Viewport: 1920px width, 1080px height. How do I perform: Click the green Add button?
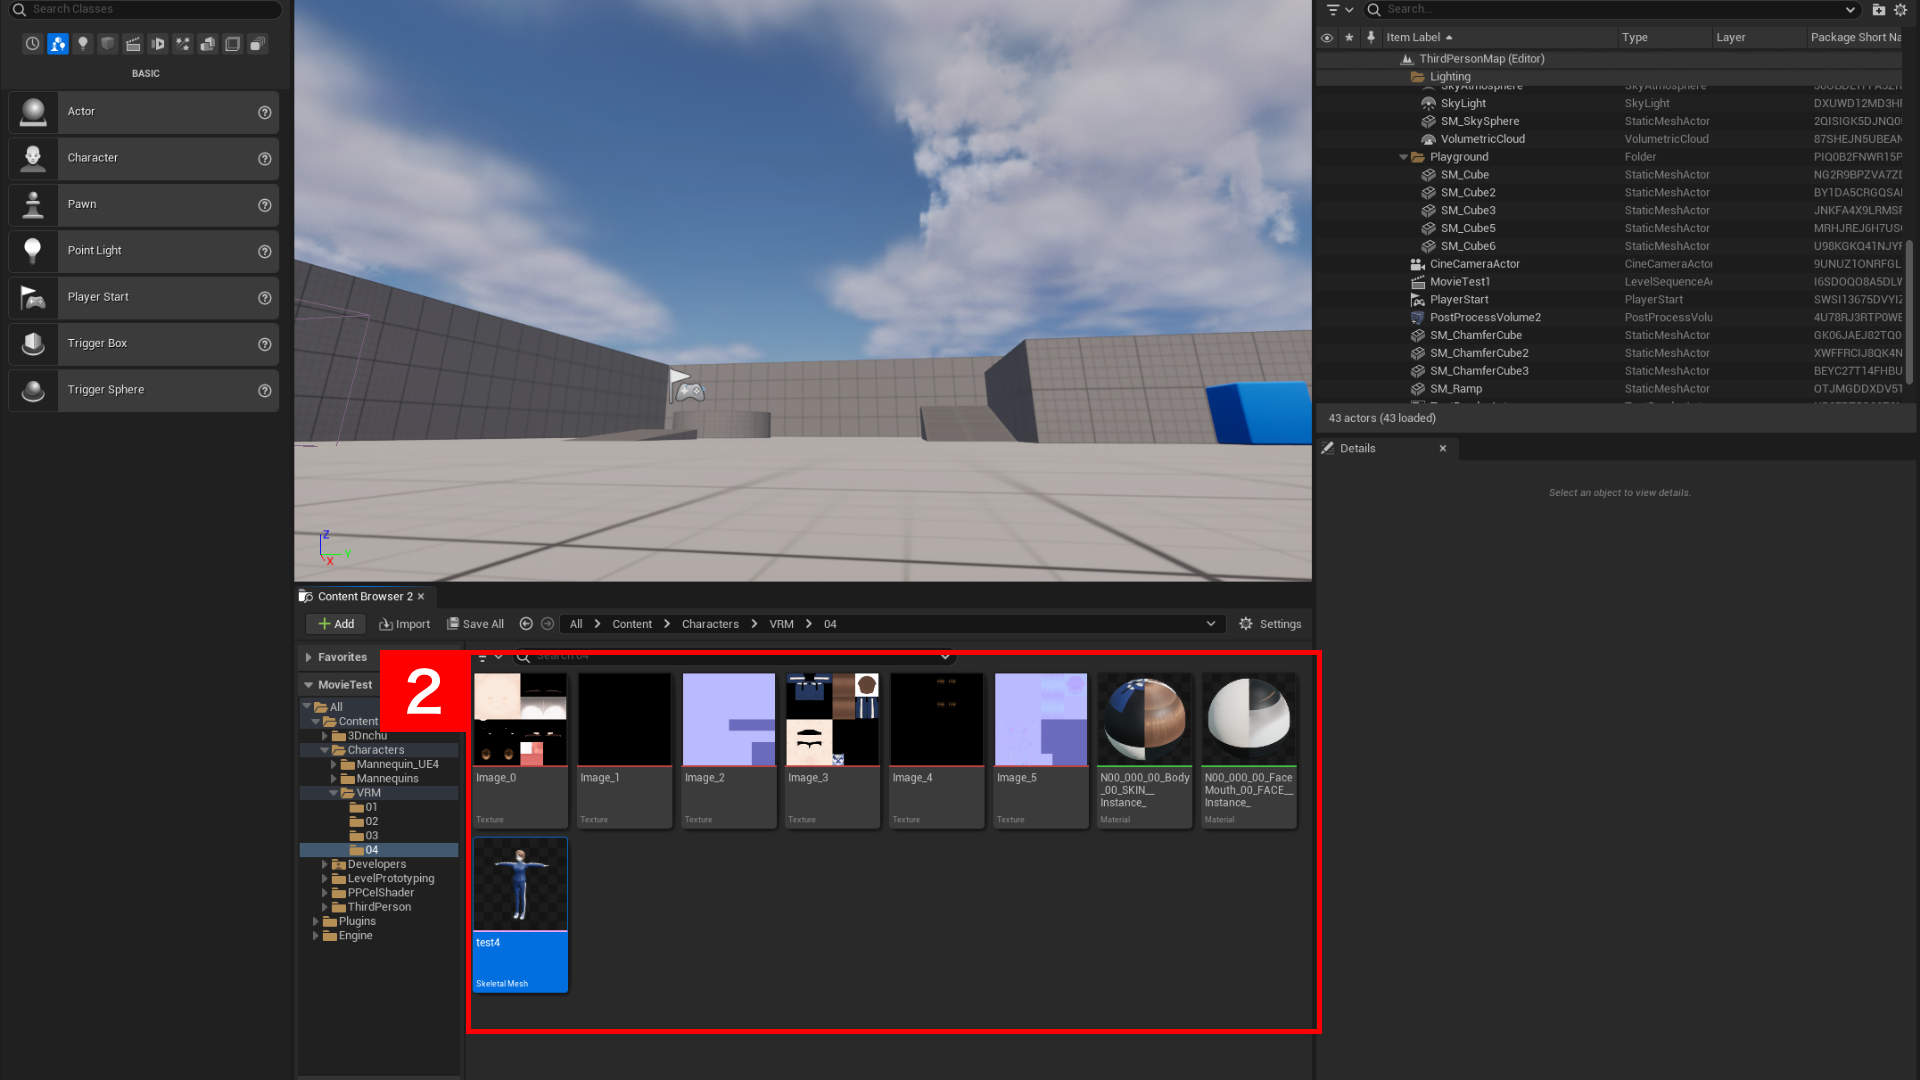334,623
